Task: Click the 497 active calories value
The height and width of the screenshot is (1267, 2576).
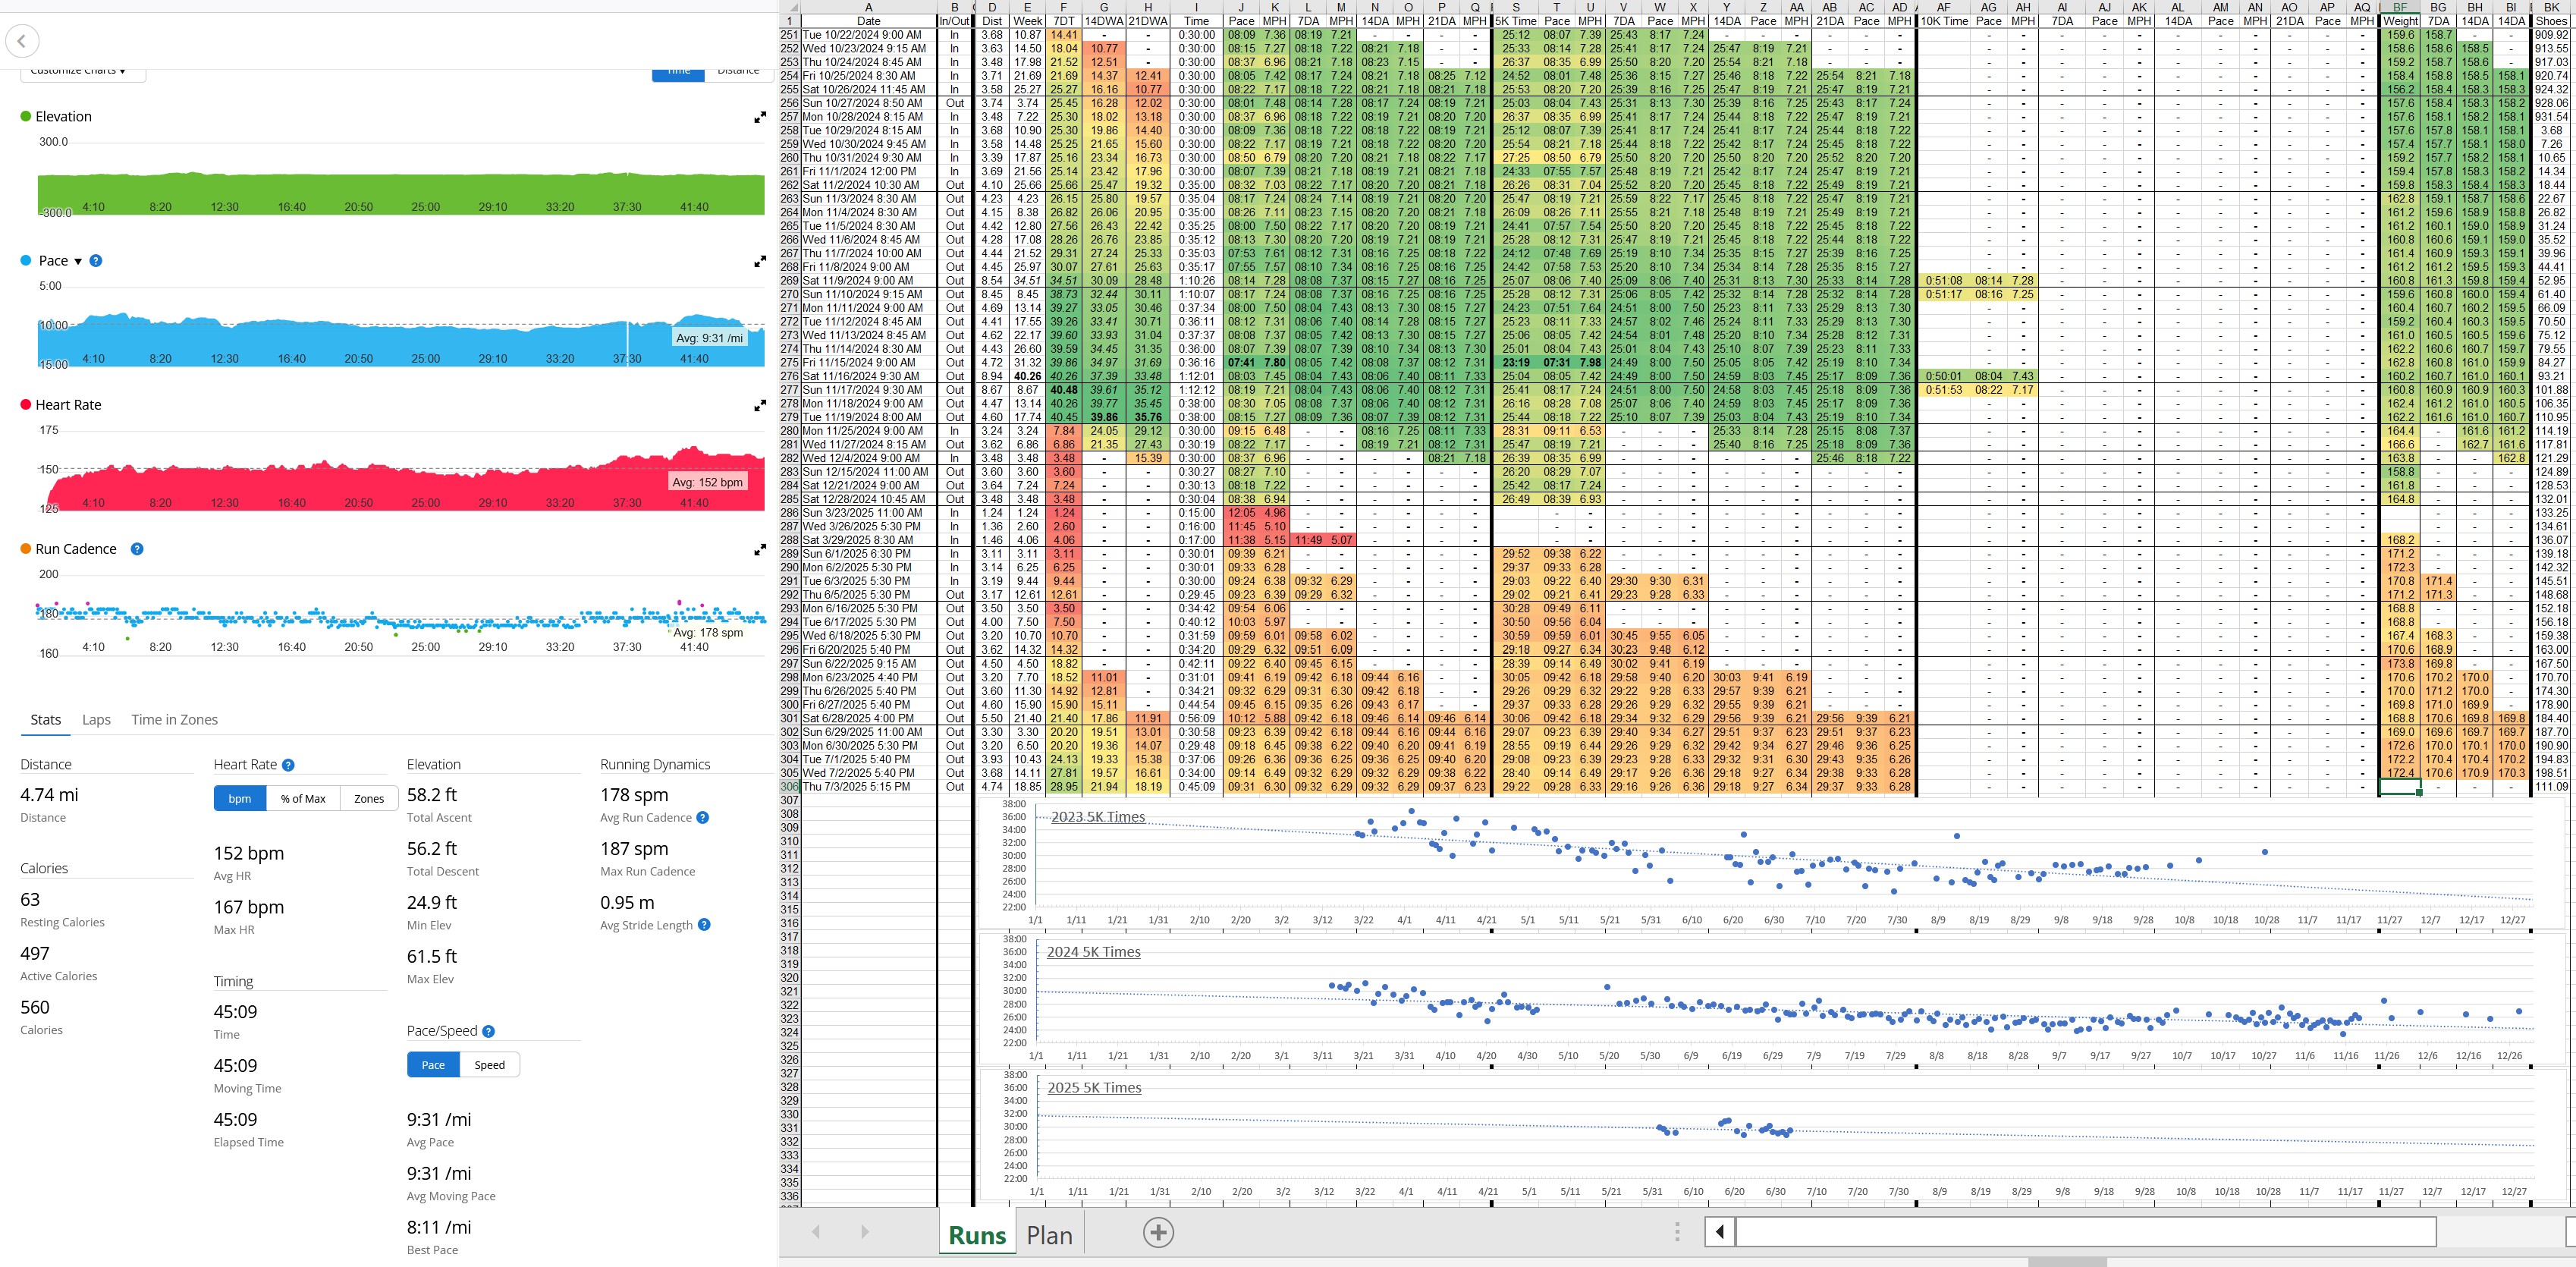Action: pyautogui.click(x=35, y=954)
